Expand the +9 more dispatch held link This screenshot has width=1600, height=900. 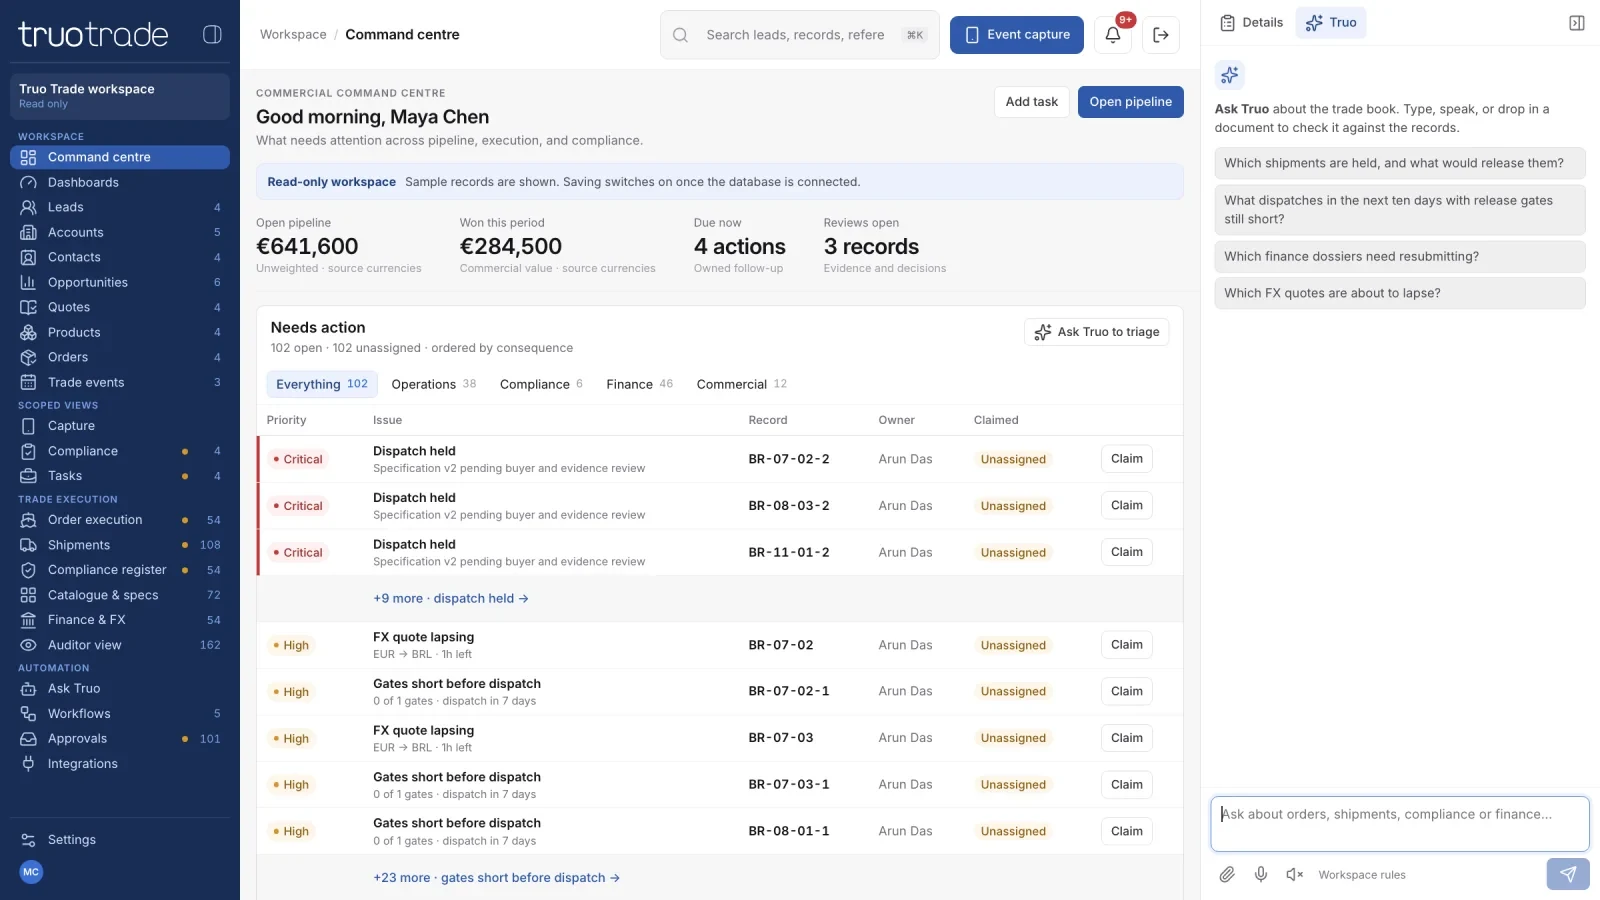click(451, 599)
